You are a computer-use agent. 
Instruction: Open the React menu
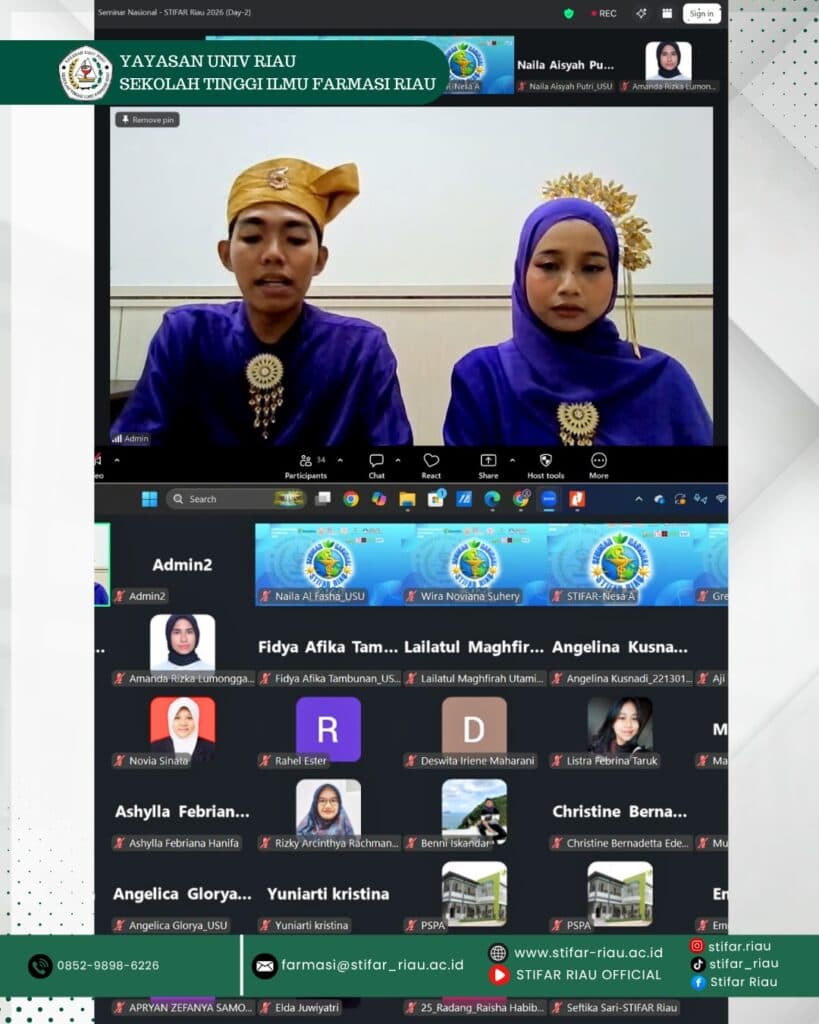[431, 466]
